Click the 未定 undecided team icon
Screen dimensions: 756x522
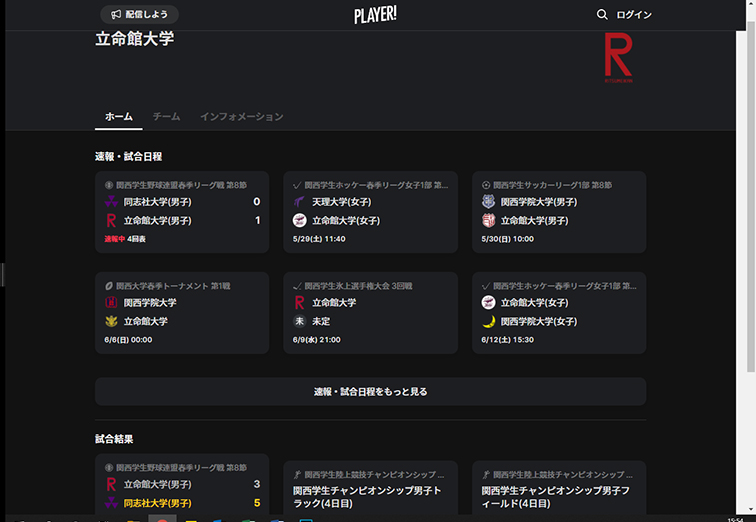click(x=299, y=321)
